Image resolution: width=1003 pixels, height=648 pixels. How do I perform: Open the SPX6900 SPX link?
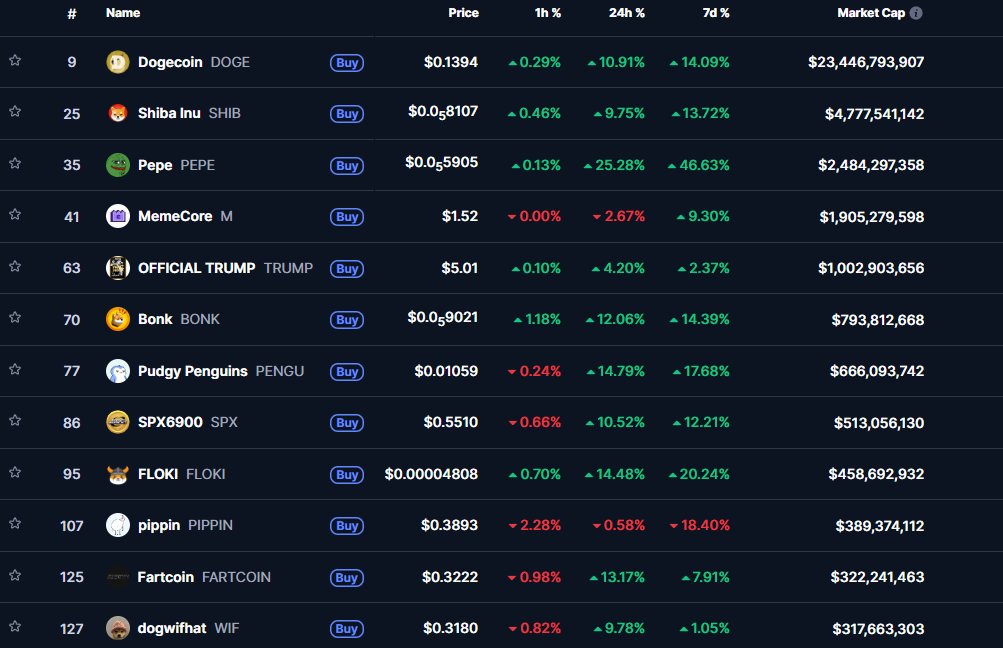187,422
